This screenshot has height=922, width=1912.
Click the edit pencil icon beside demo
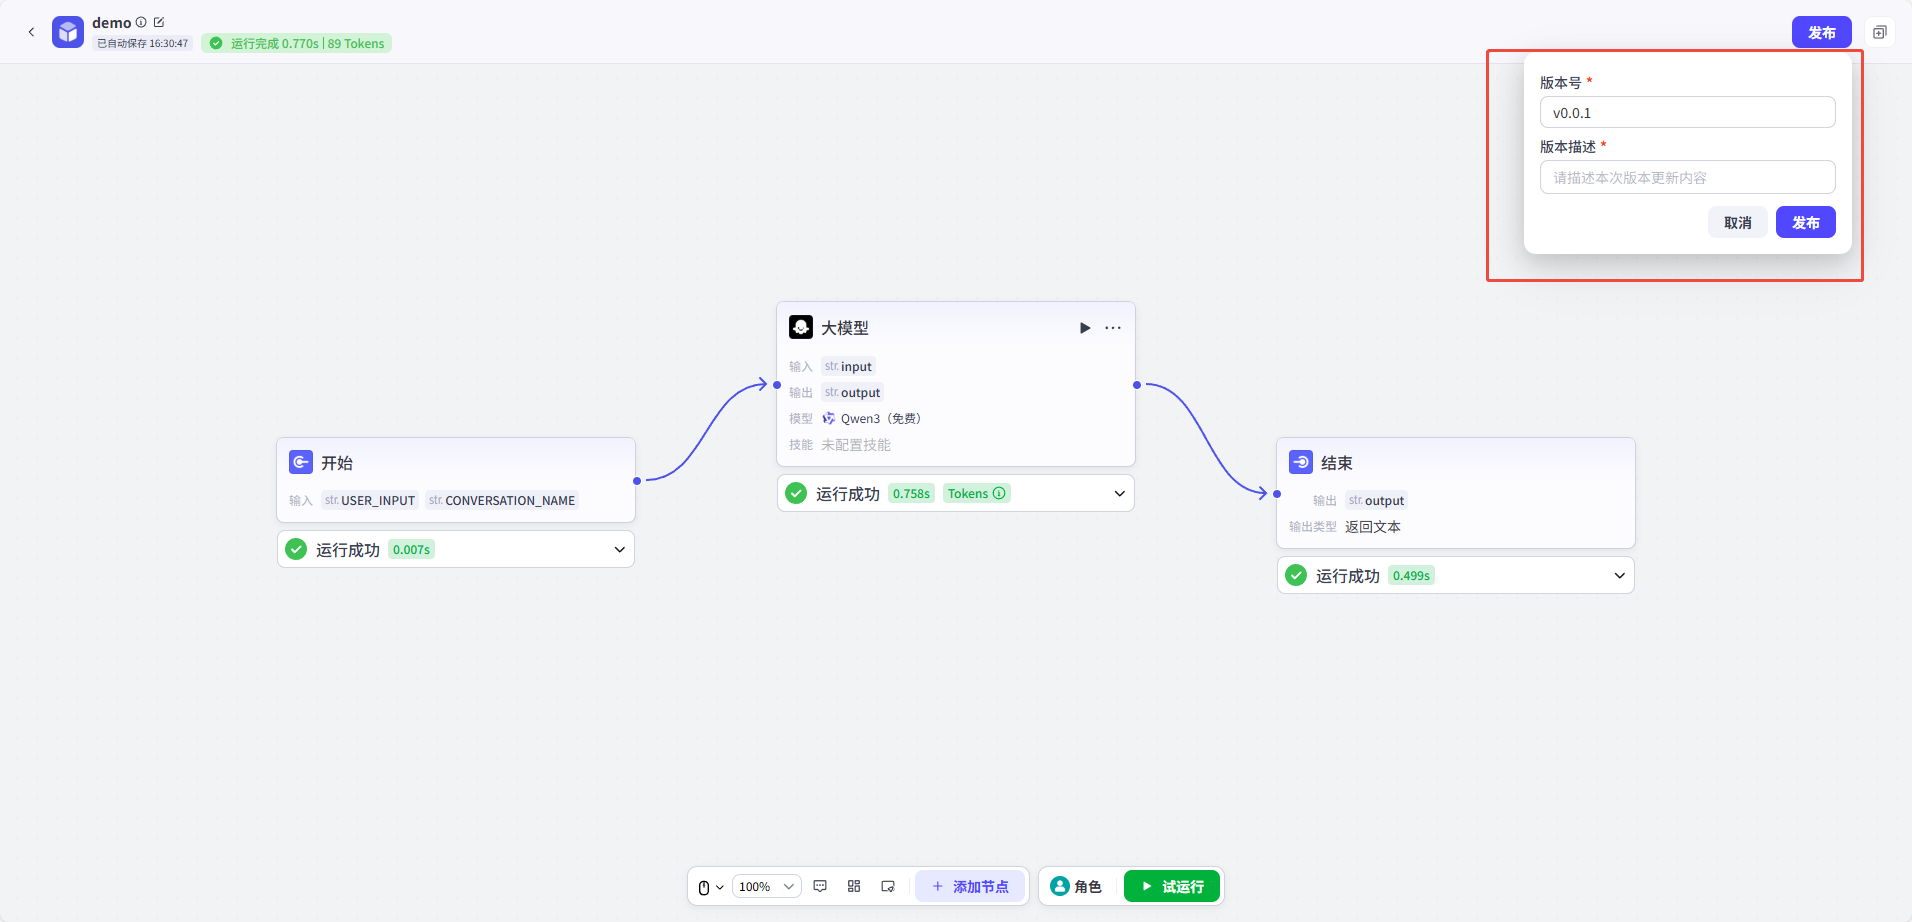(x=159, y=22)
